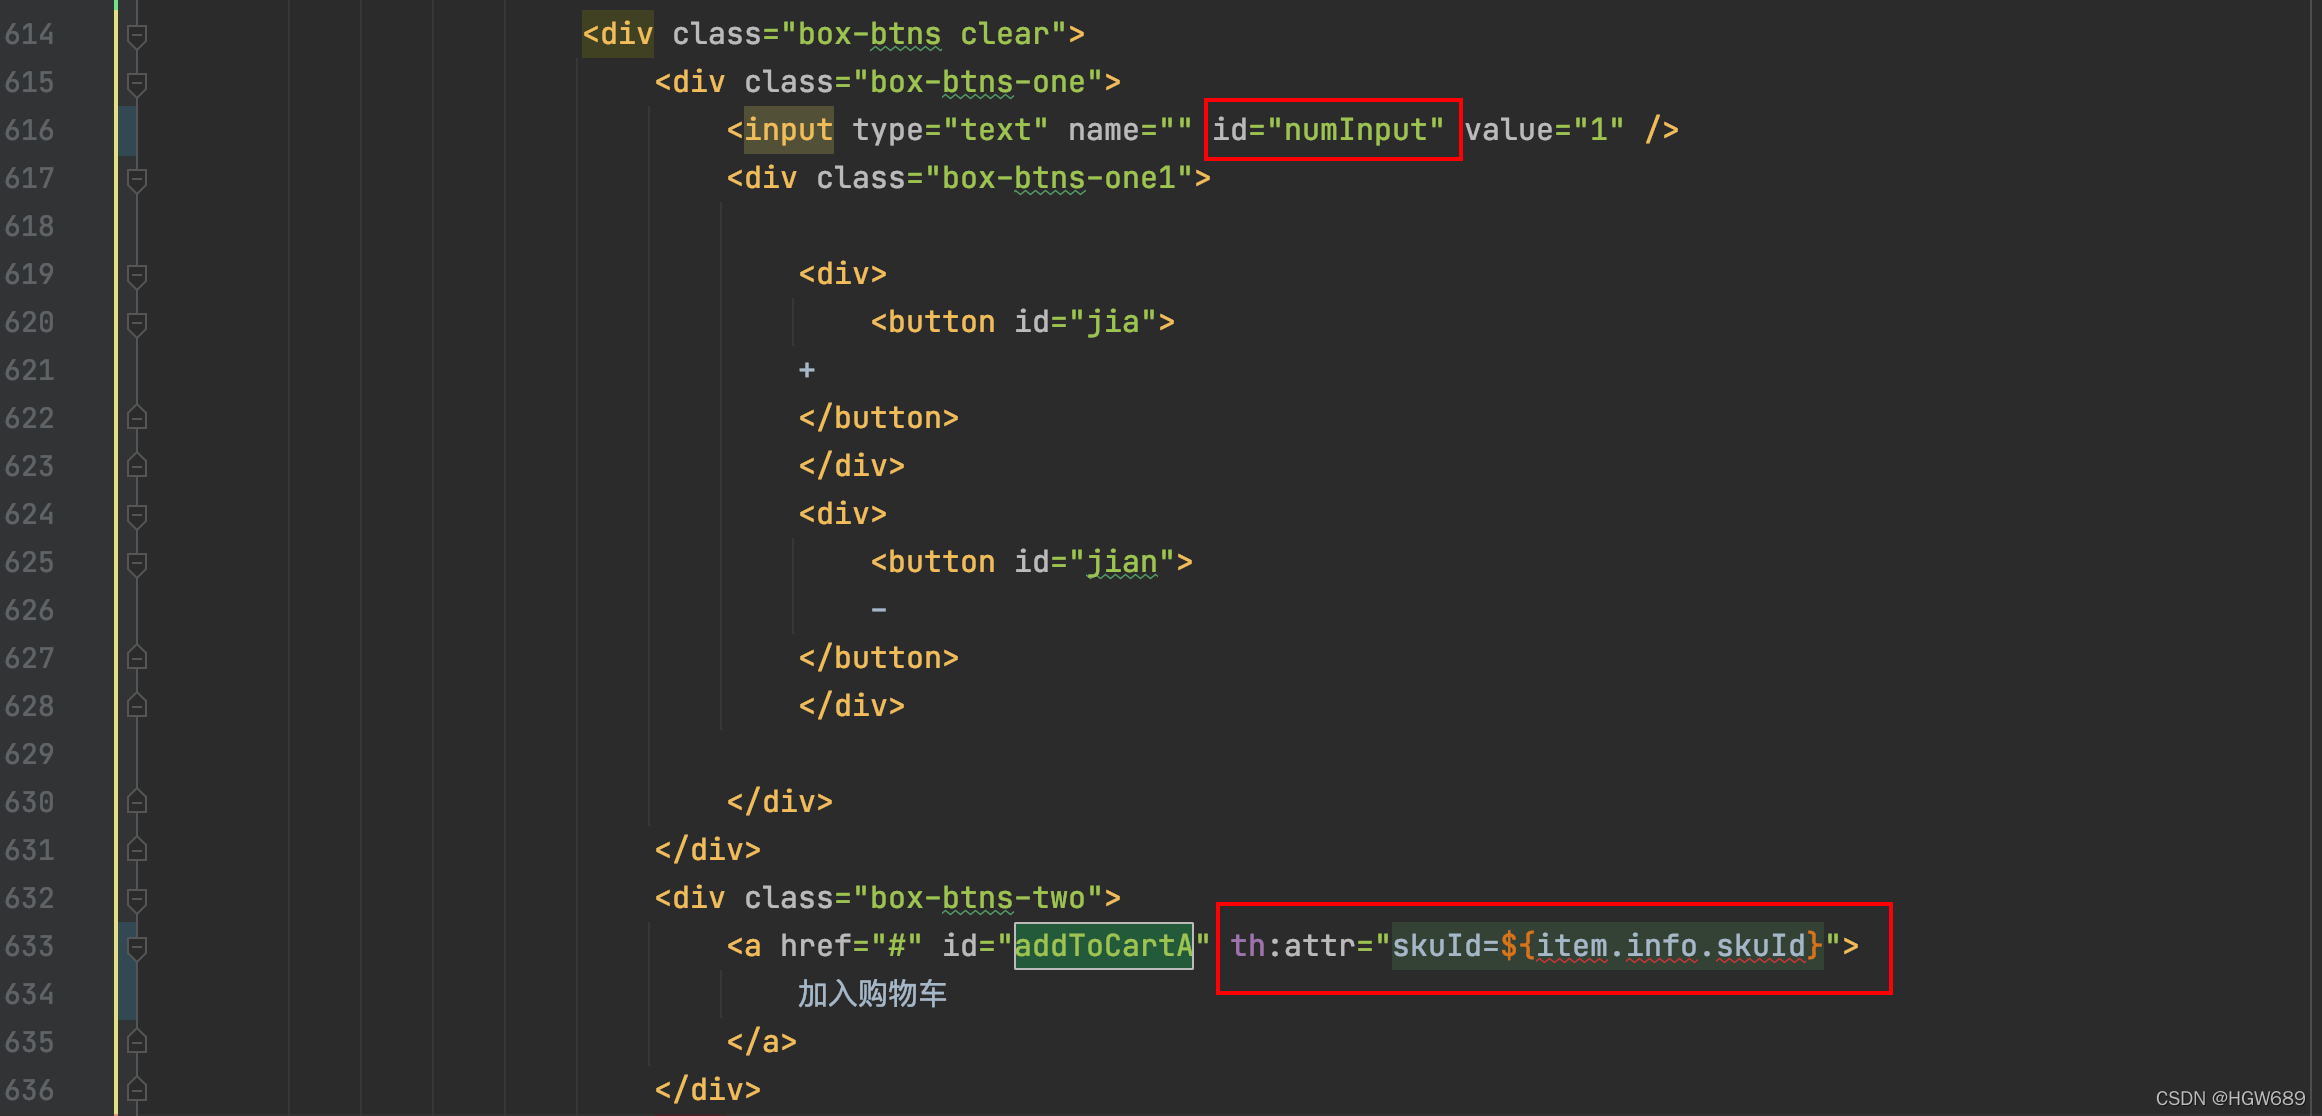This screenshot has height=1116, width=2322.
Task: Click the closing </div> on line 636
Action: click(708, 1090)
